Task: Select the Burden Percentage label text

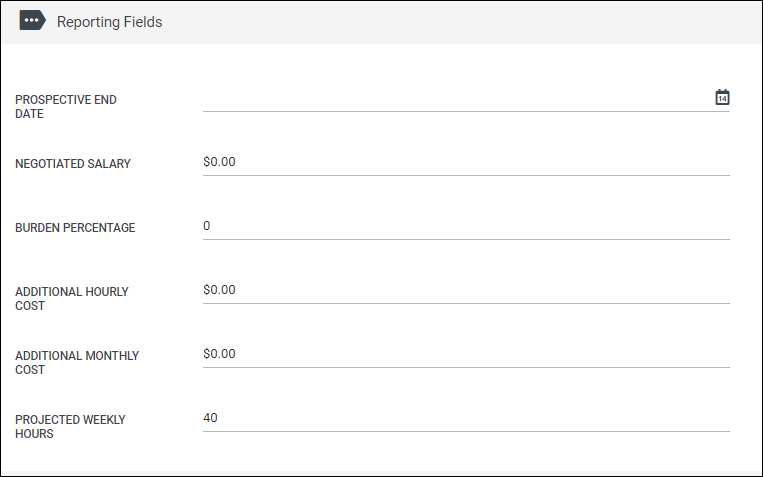Action: (75, 228)
